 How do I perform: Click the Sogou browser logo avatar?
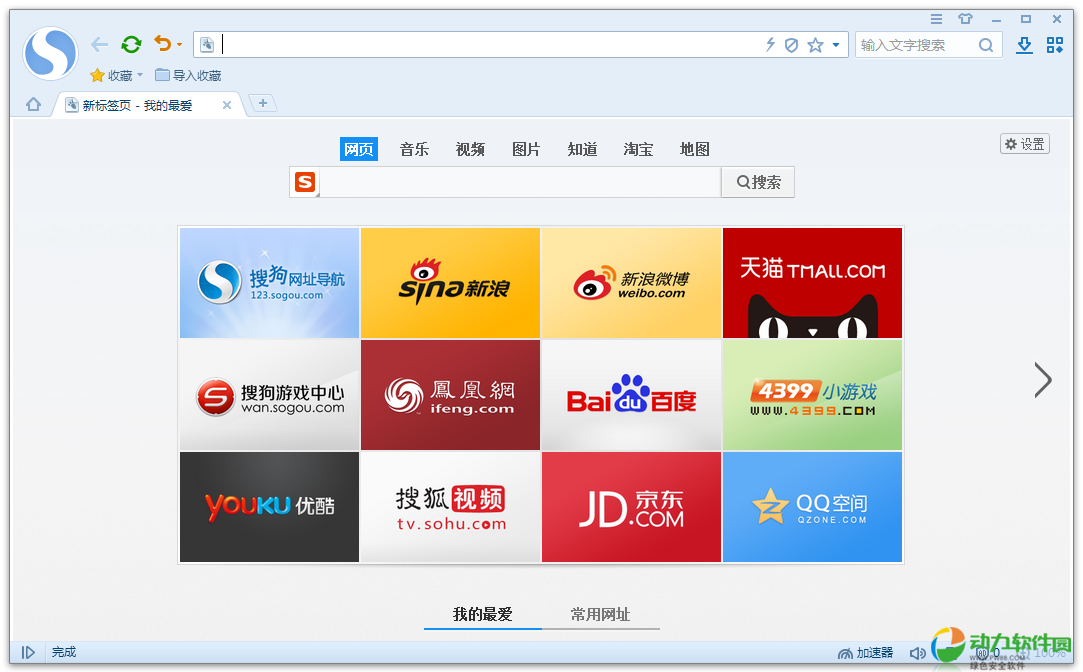click(x=50, y=53)
